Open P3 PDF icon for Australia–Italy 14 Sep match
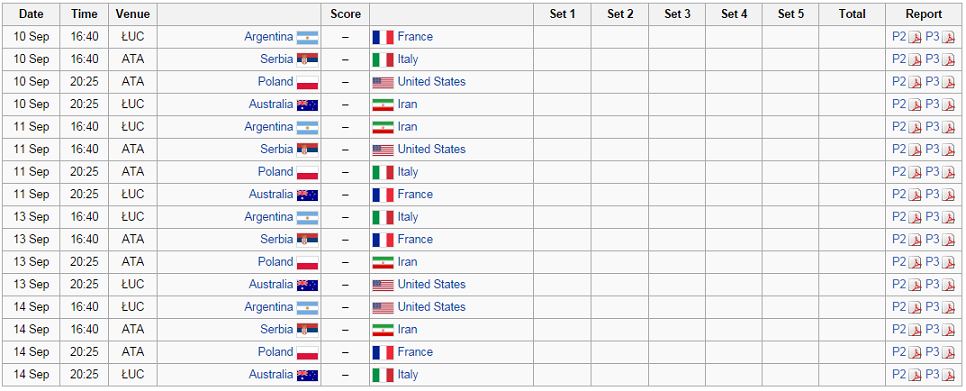The image size is (966, 391). (948, 375)
